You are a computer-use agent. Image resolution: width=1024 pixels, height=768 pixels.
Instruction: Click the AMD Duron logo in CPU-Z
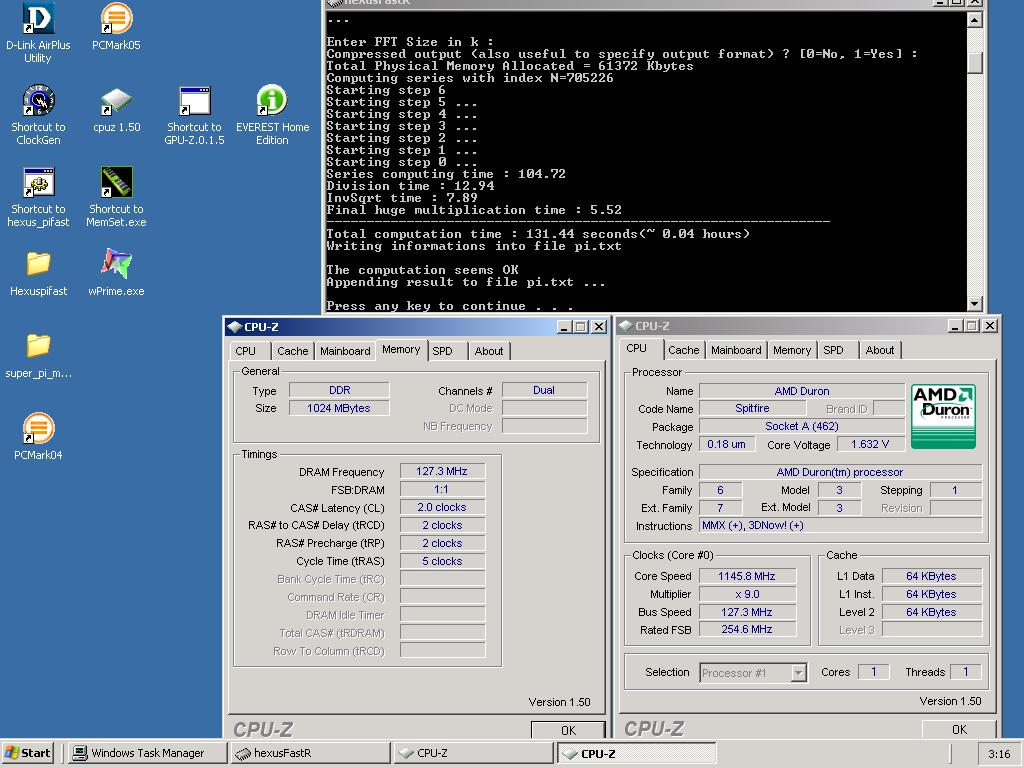943,416
